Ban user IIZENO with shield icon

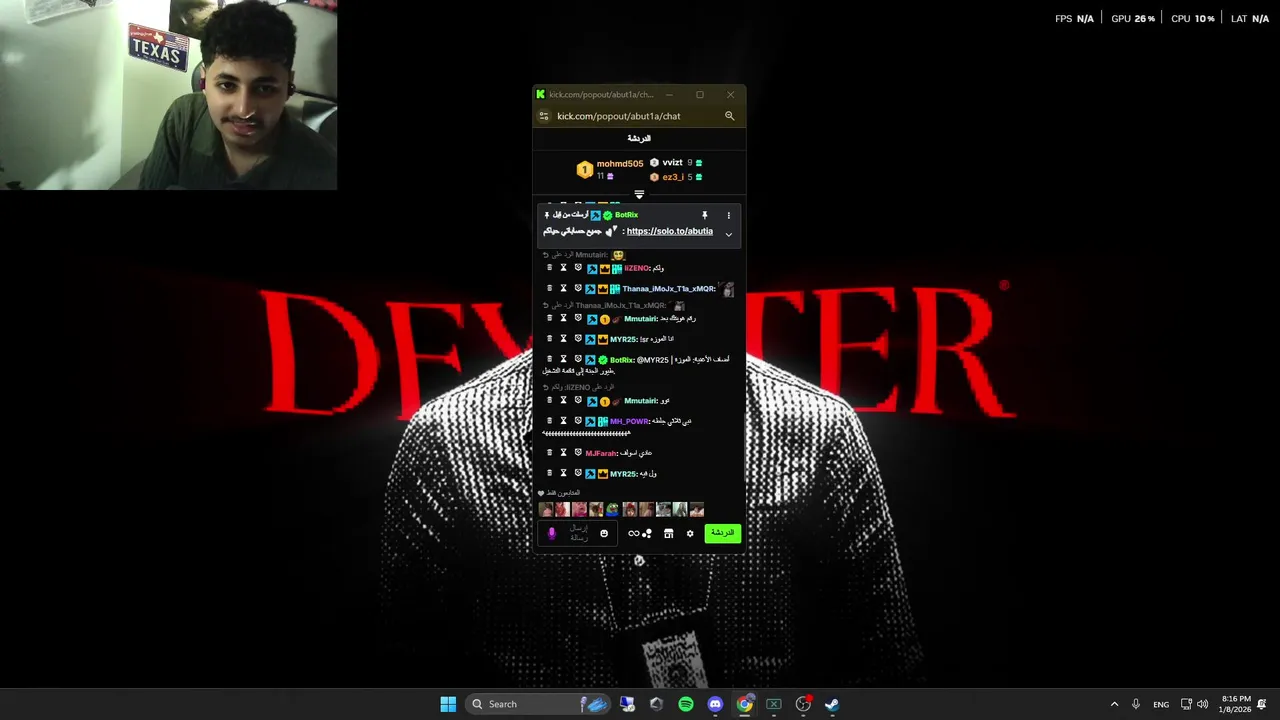pyautogui.click(x=578, y=268)
